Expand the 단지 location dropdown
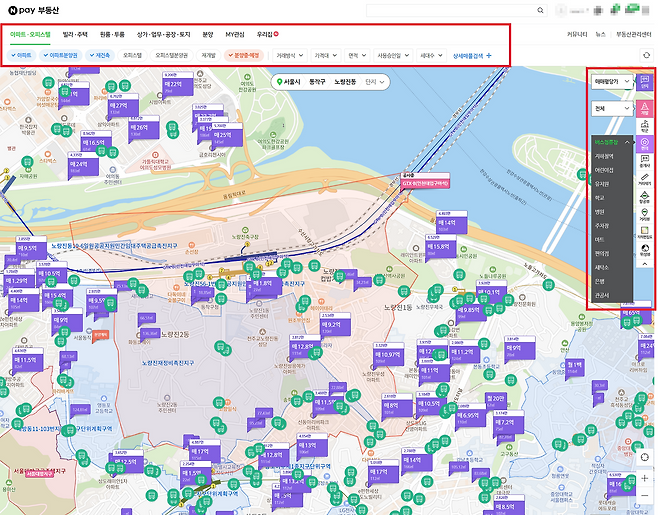The width and height of the screenshot is (658, 515). 375,82
